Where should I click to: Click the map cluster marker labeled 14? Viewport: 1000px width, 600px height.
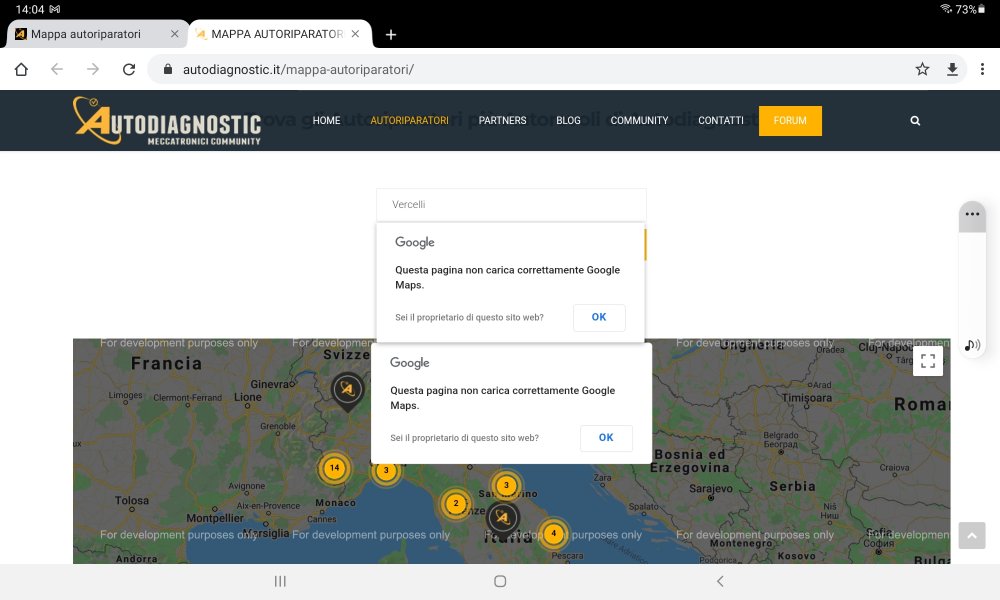point(334,468)
